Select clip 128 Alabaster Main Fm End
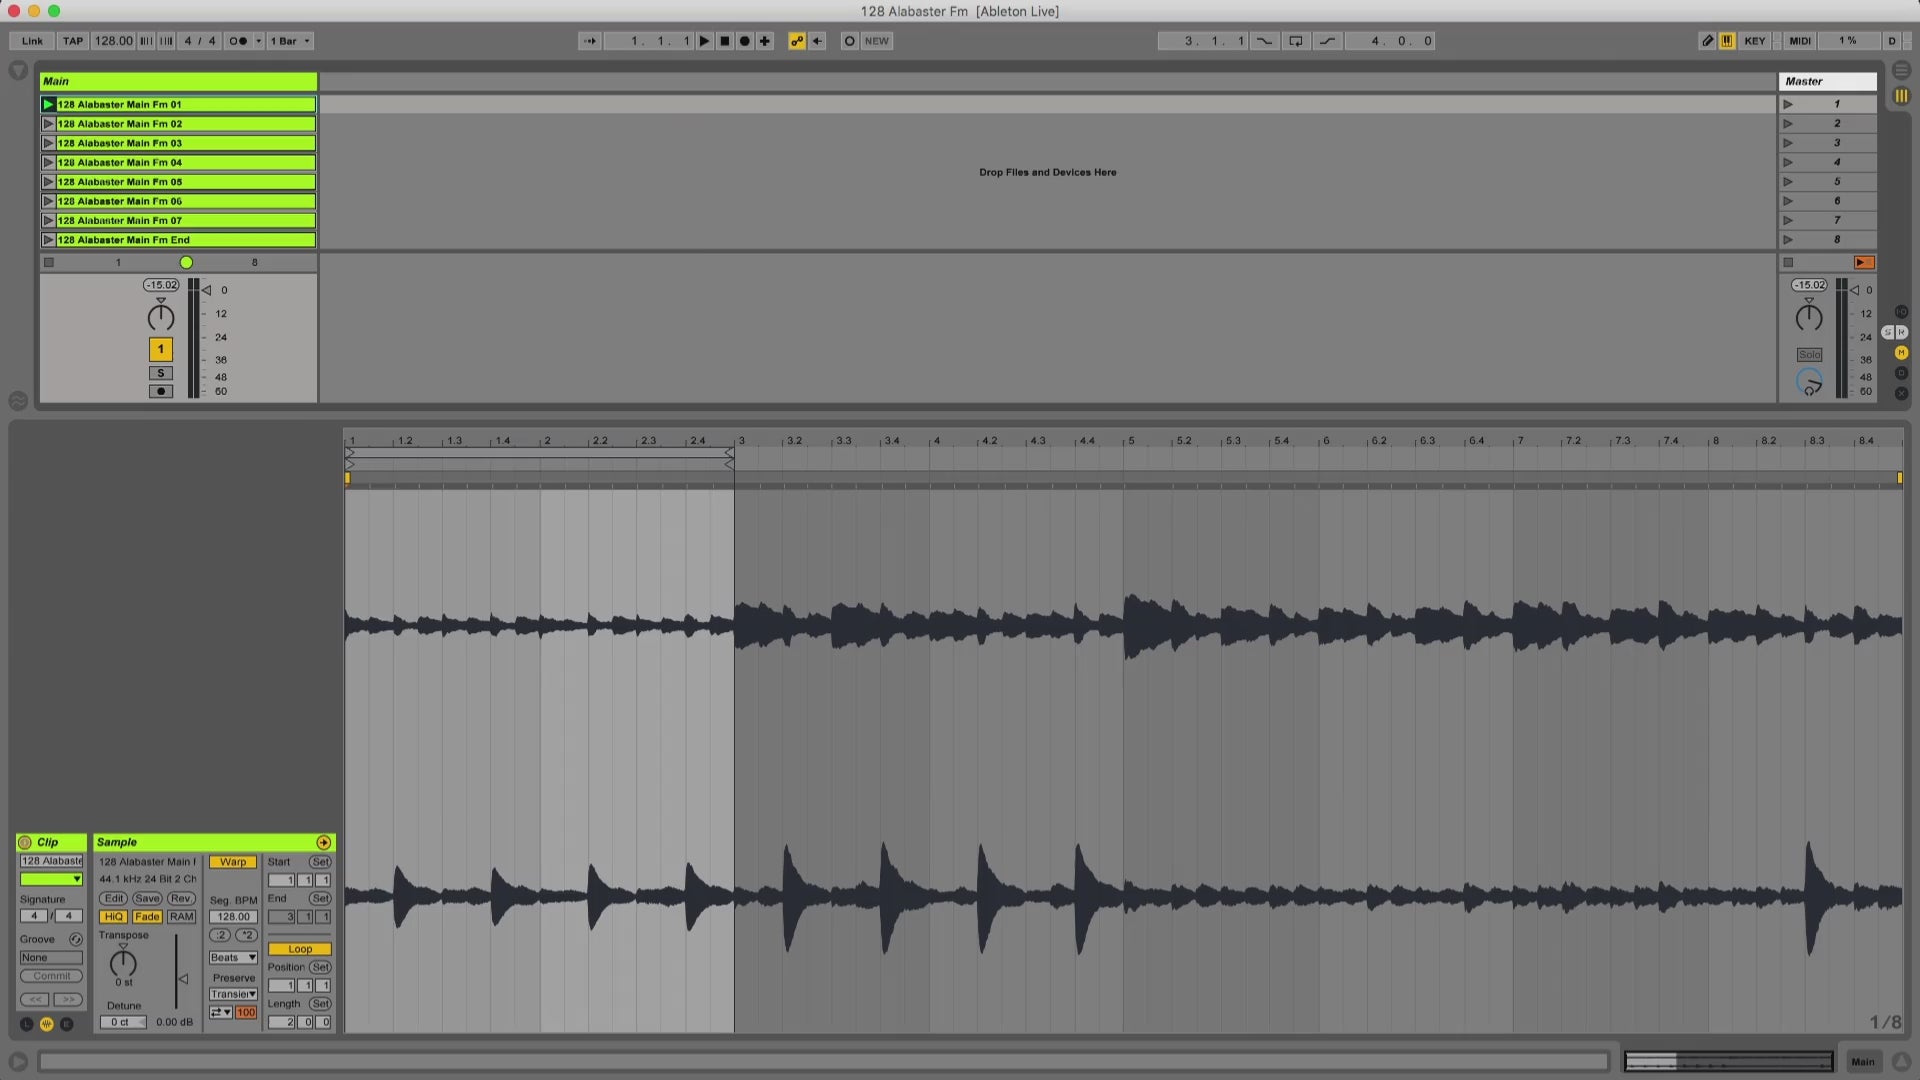 pos(186,240)
